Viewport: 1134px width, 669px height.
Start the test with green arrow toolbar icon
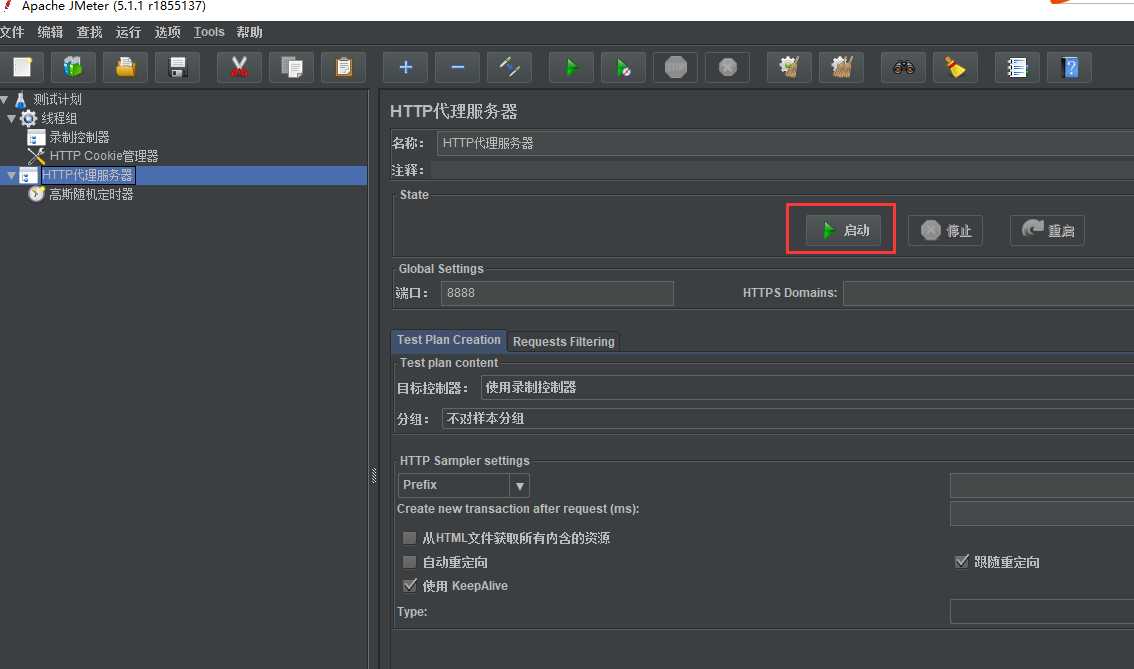click(x=571, y=67)
